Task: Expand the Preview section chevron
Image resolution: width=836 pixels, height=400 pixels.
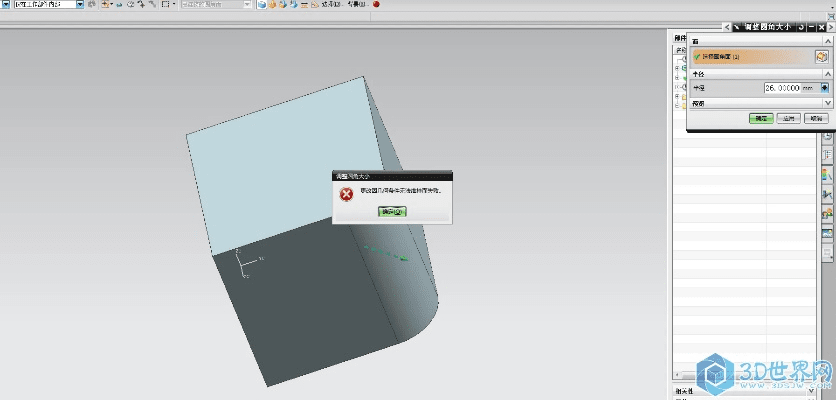Action: (827, 103)
